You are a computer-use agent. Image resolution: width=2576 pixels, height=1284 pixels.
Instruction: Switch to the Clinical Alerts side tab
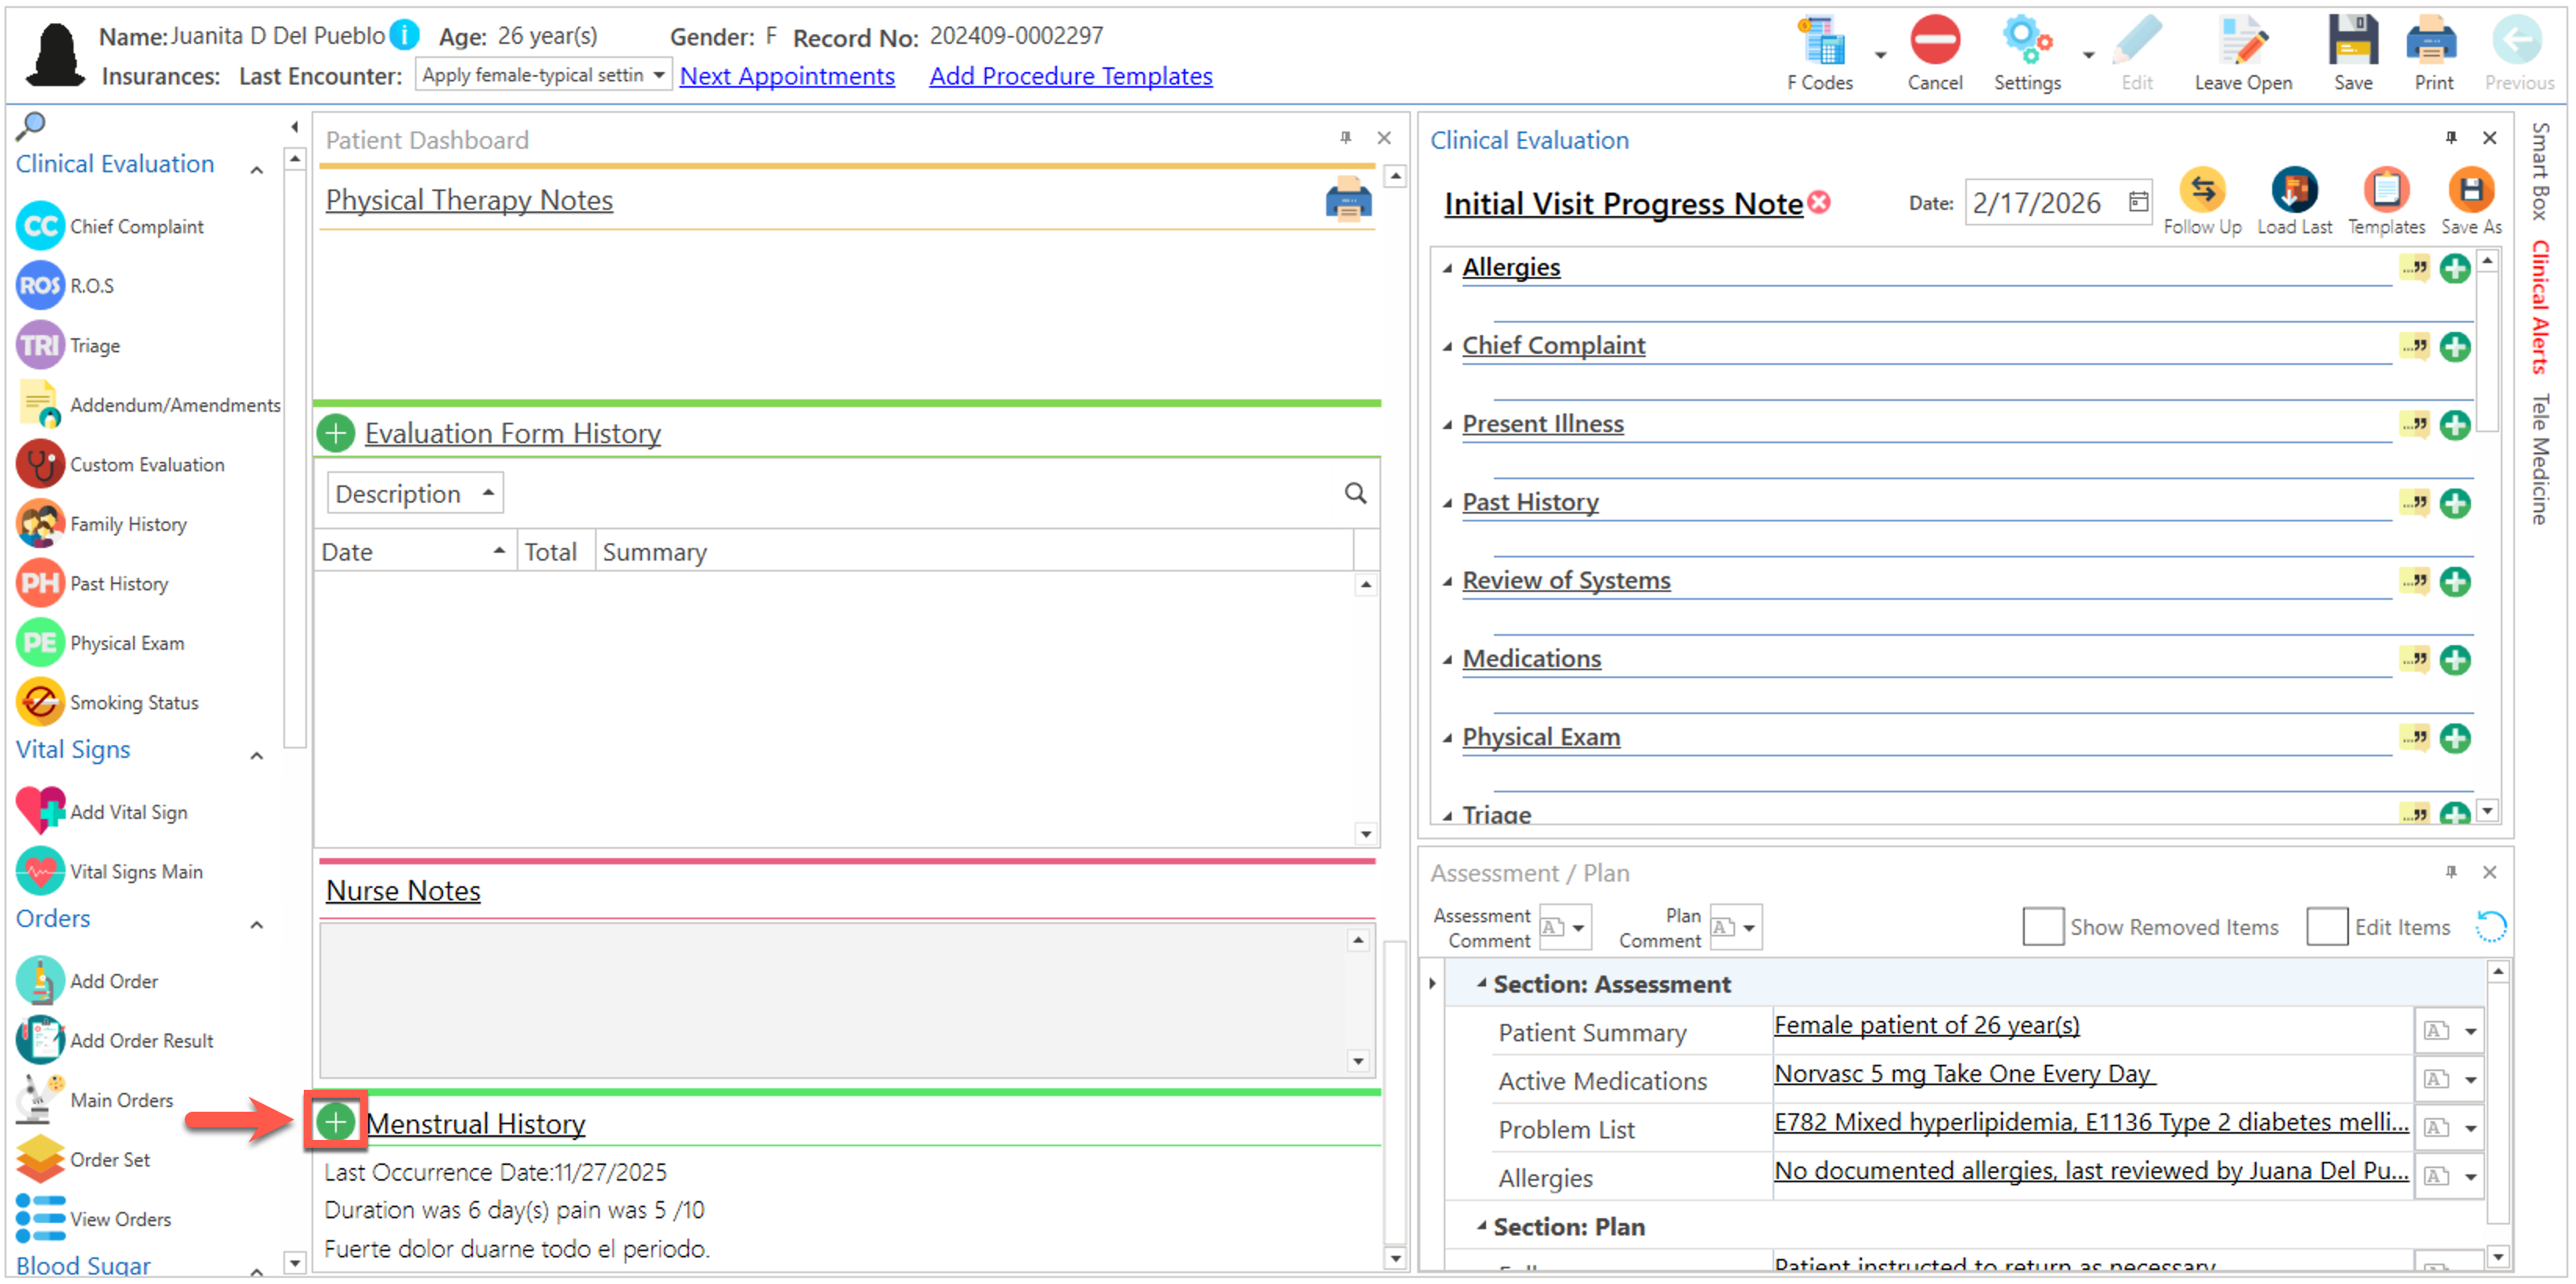[2541, 308]
